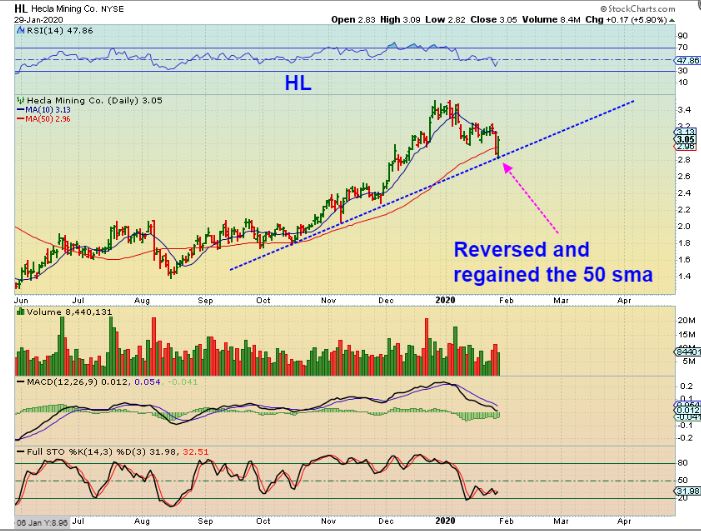701x531 pixels.
Task: Click the 0.054 MACD signal value
Action: point(147,382)
